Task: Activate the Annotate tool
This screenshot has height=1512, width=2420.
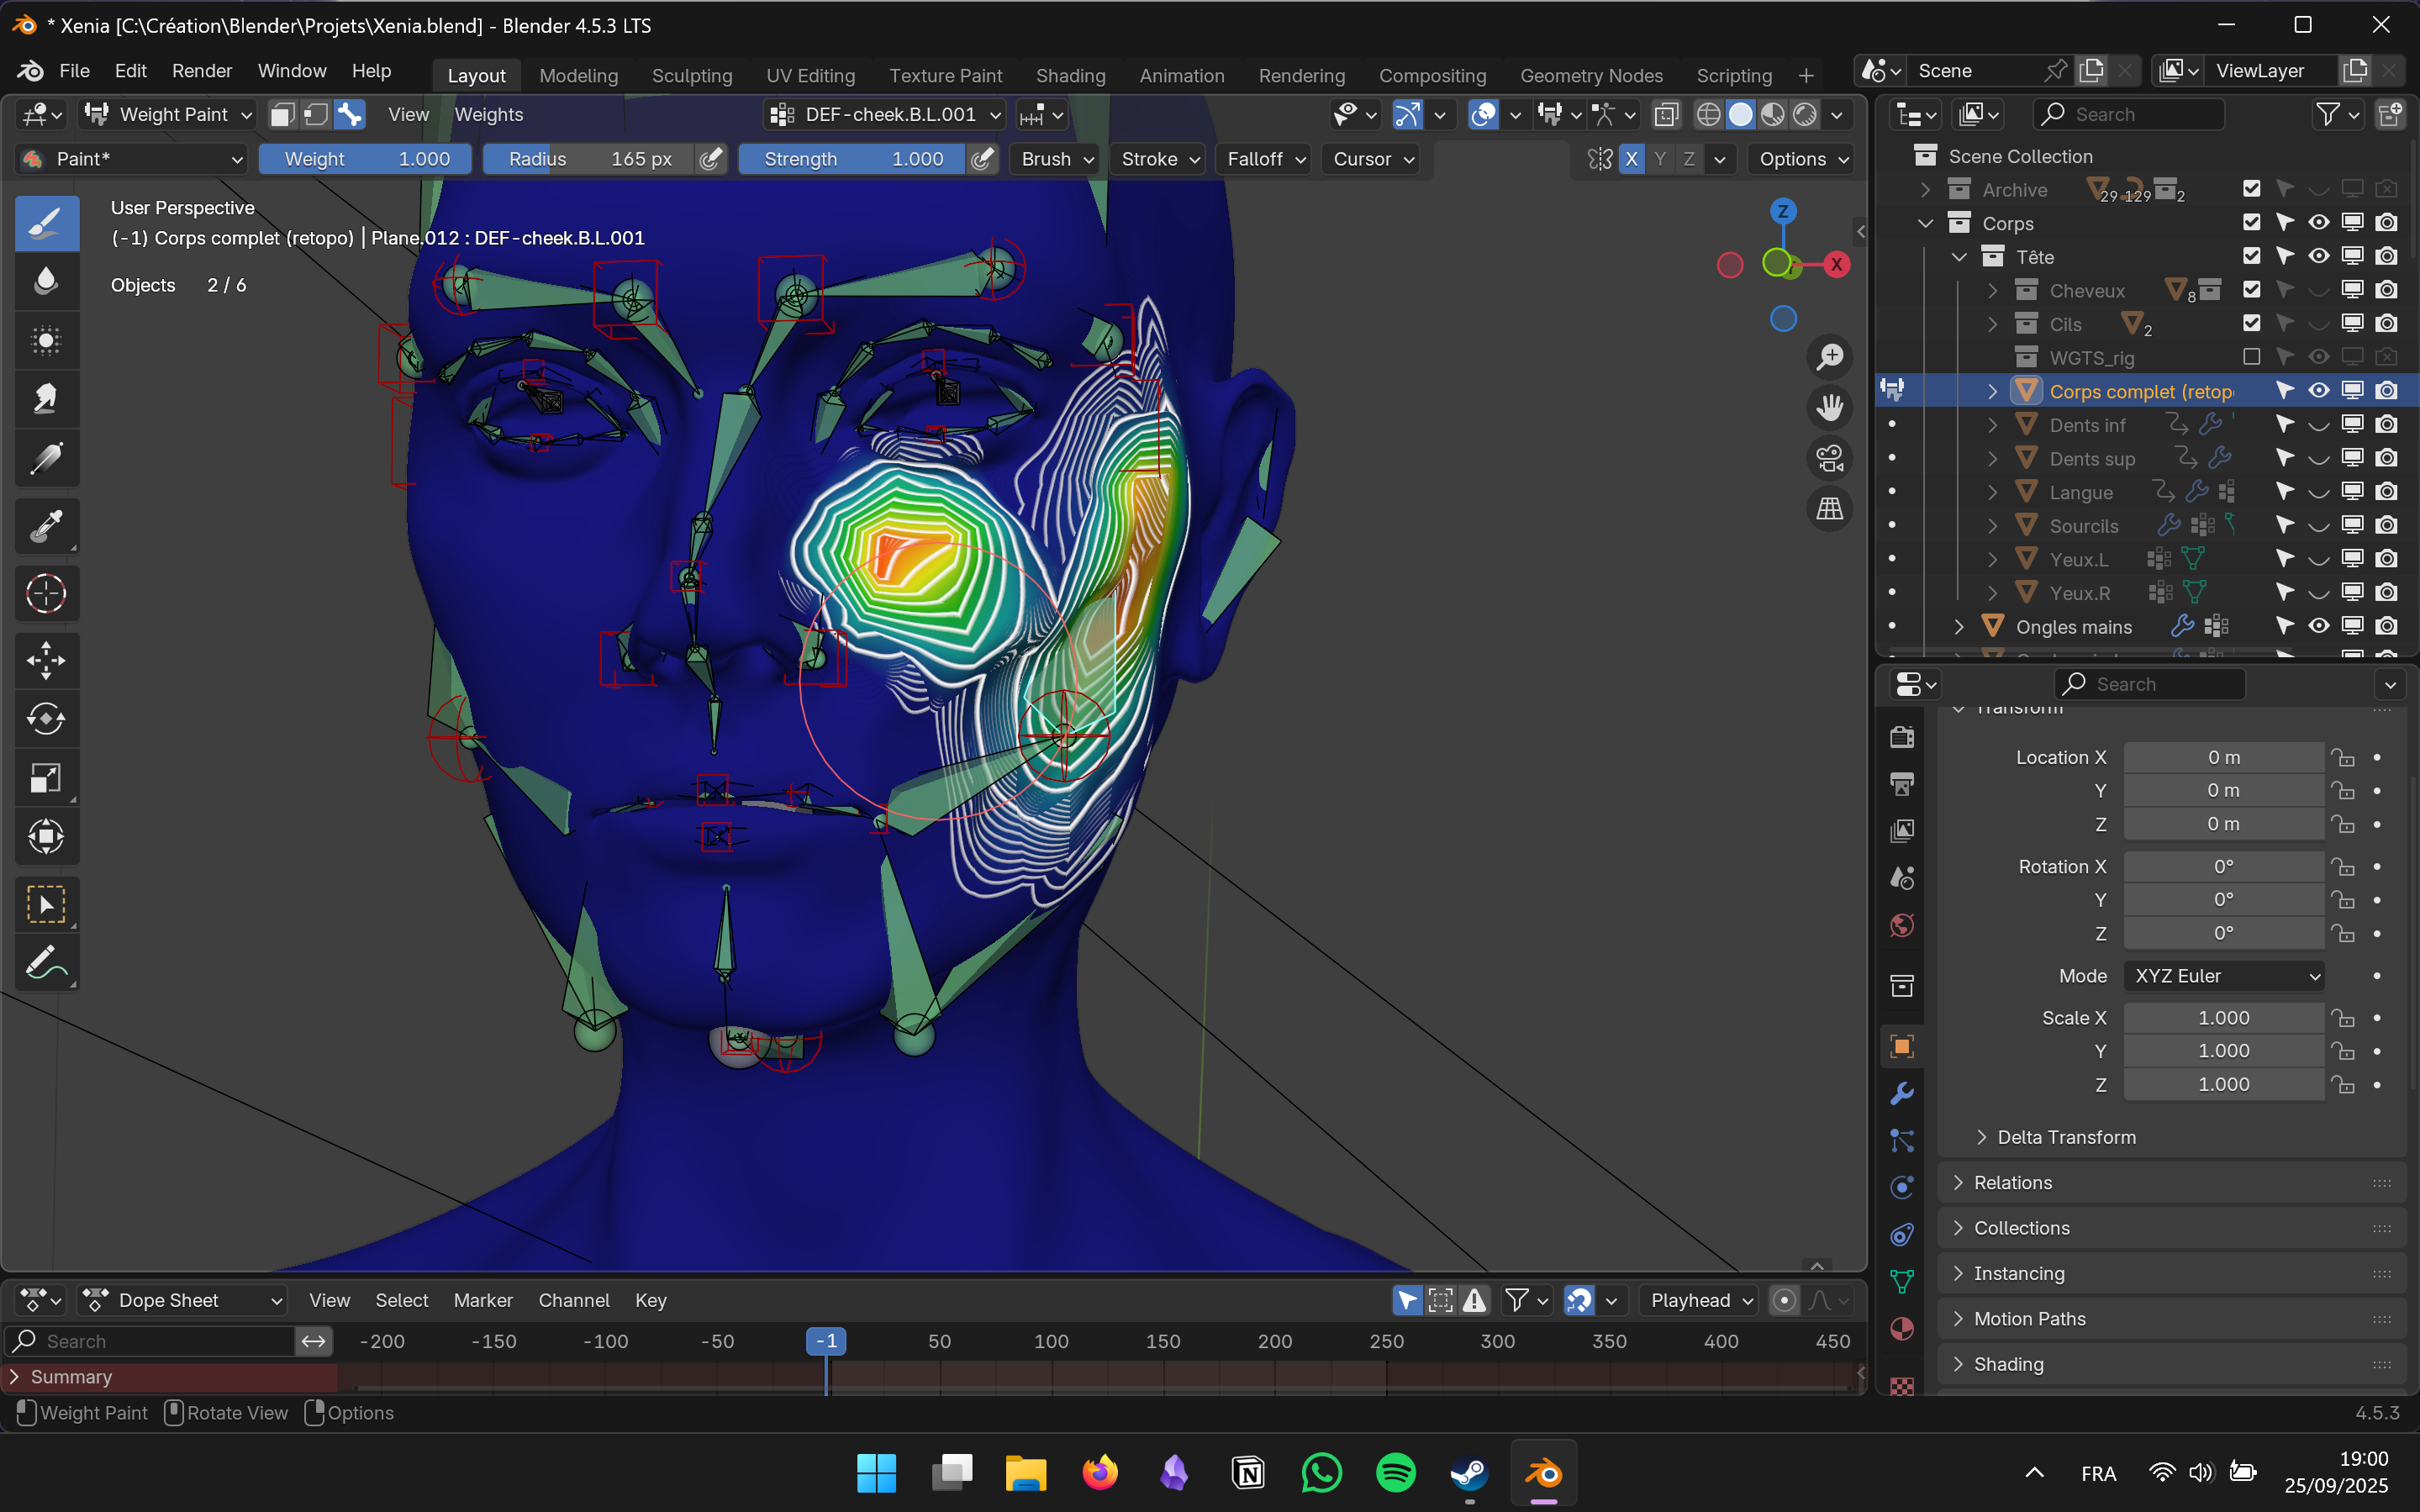Action: click(46, 963)
